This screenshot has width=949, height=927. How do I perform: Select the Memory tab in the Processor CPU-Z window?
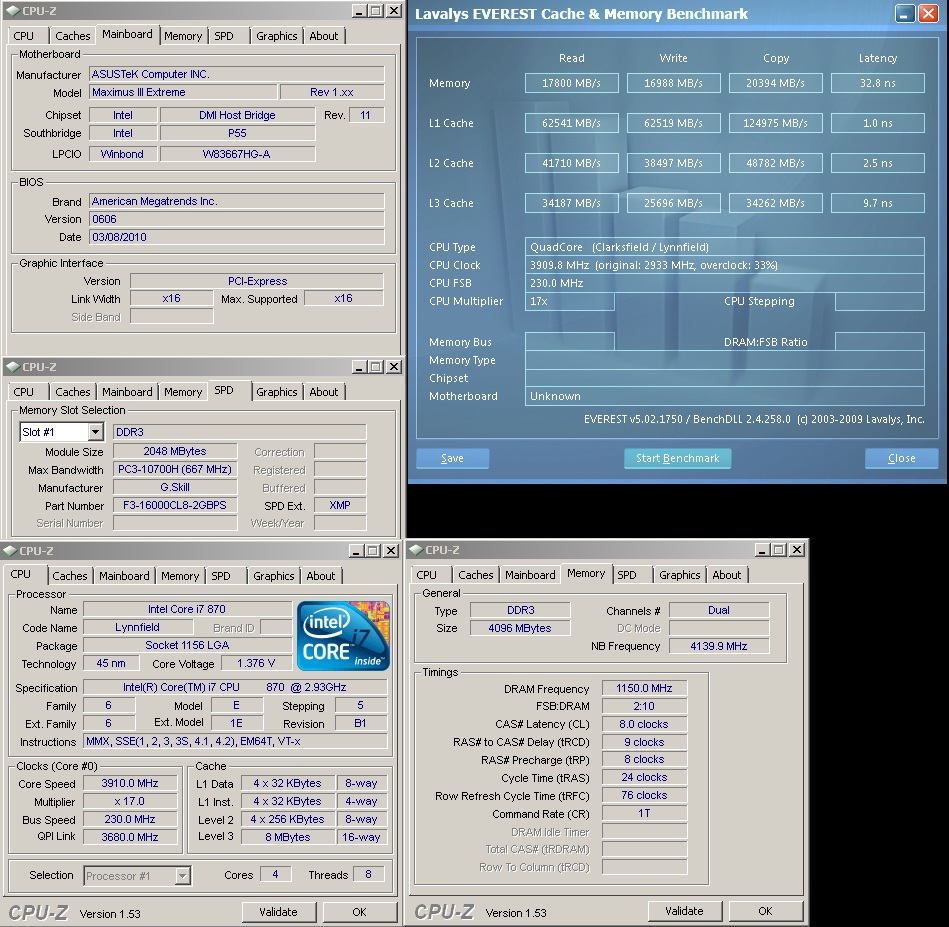tap(180, 575)
